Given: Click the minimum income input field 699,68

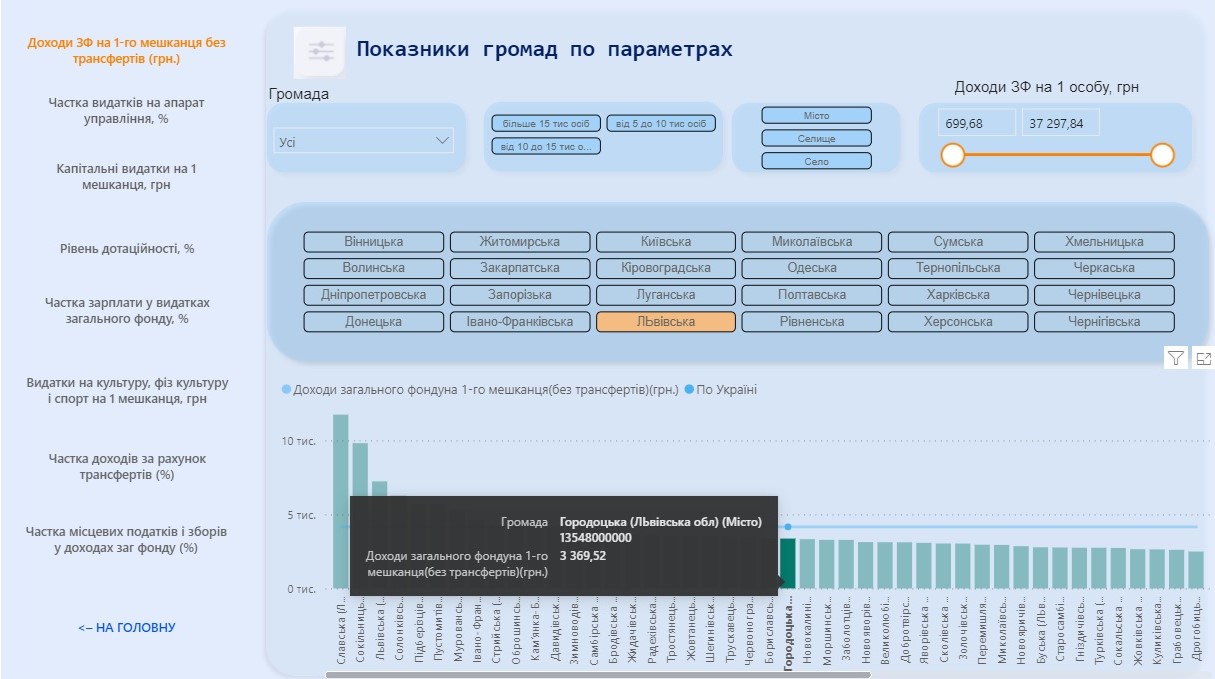Looking at the screenshot, I should coord(975,123).
